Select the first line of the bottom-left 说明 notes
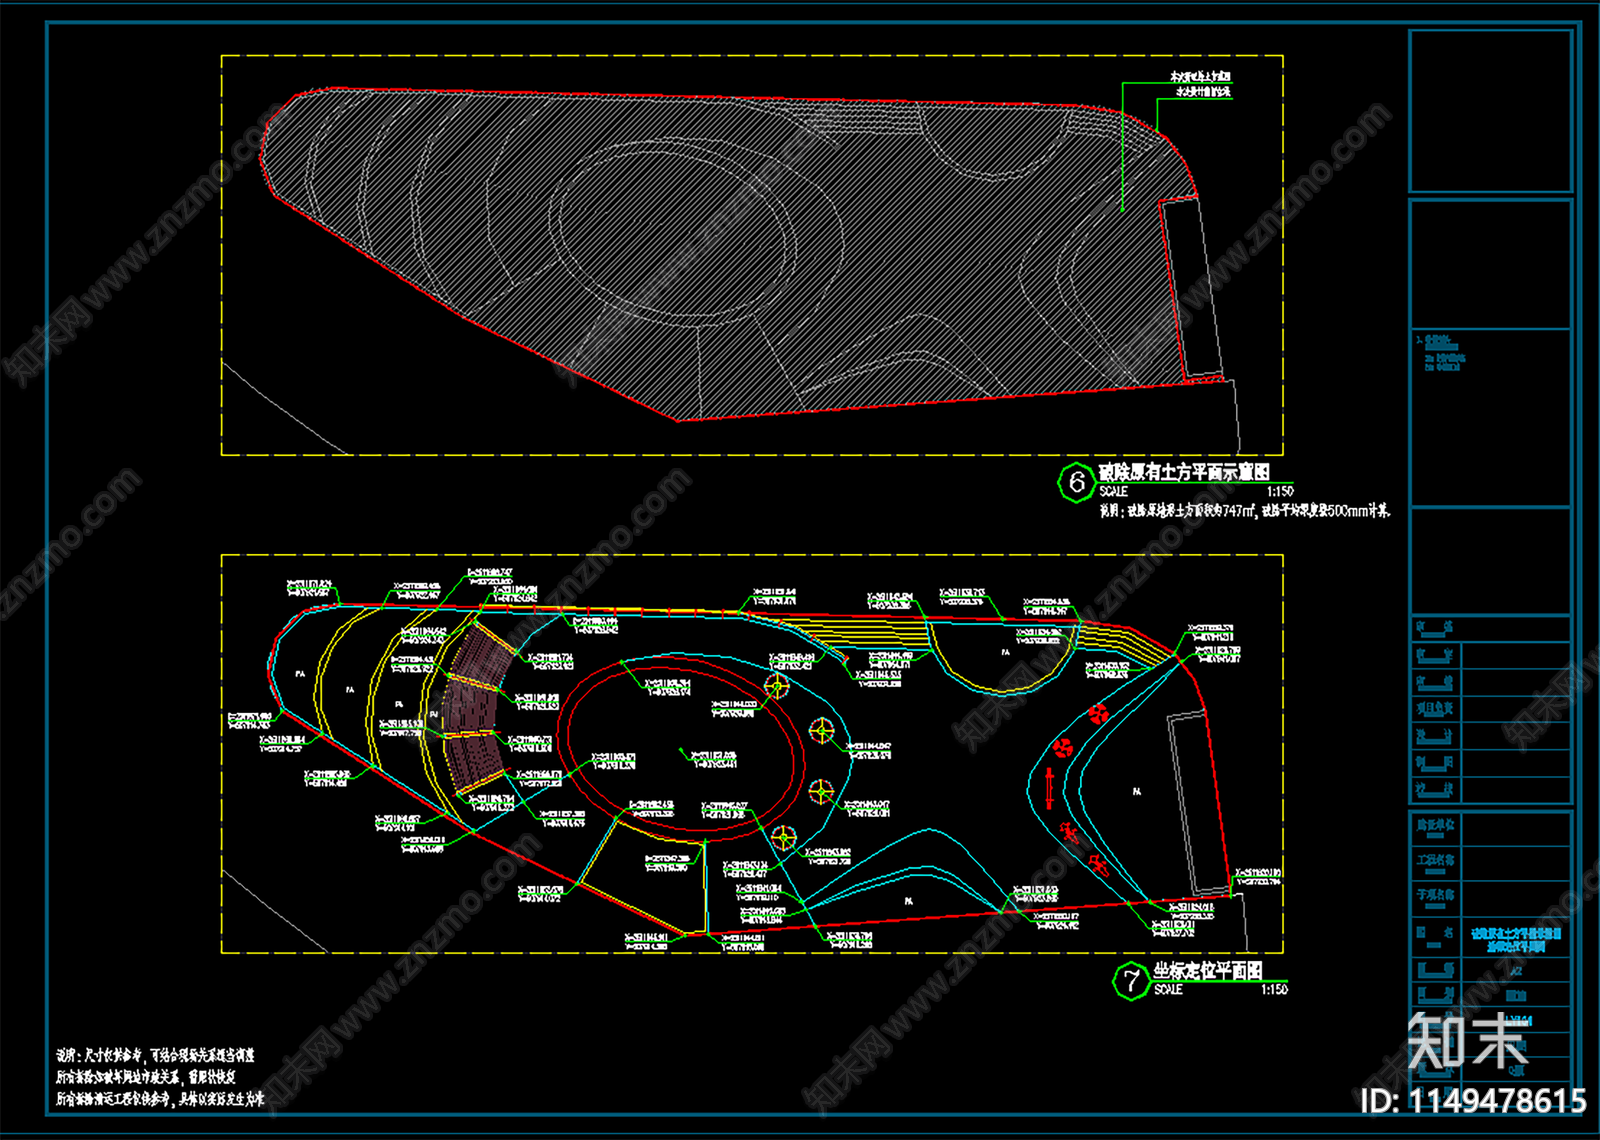The height and width of the screenshot is (1140, 1600). [155, 1055]
